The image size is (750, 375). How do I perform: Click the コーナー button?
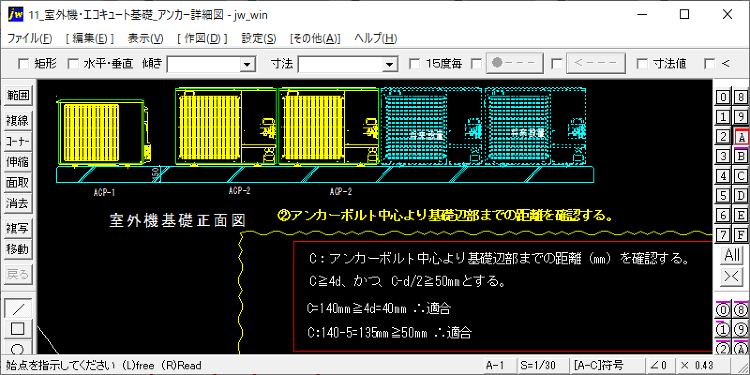(x=18, y=142)
